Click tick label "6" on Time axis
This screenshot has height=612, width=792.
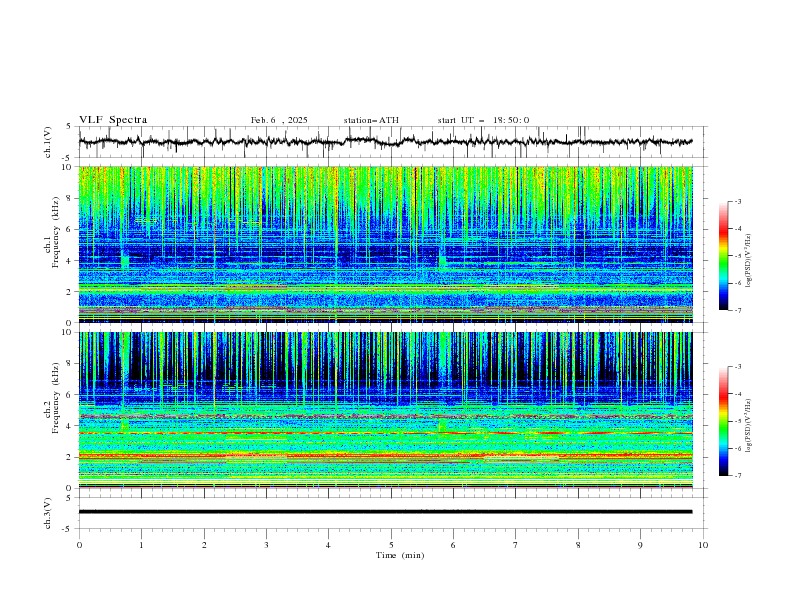click(453, 545)
